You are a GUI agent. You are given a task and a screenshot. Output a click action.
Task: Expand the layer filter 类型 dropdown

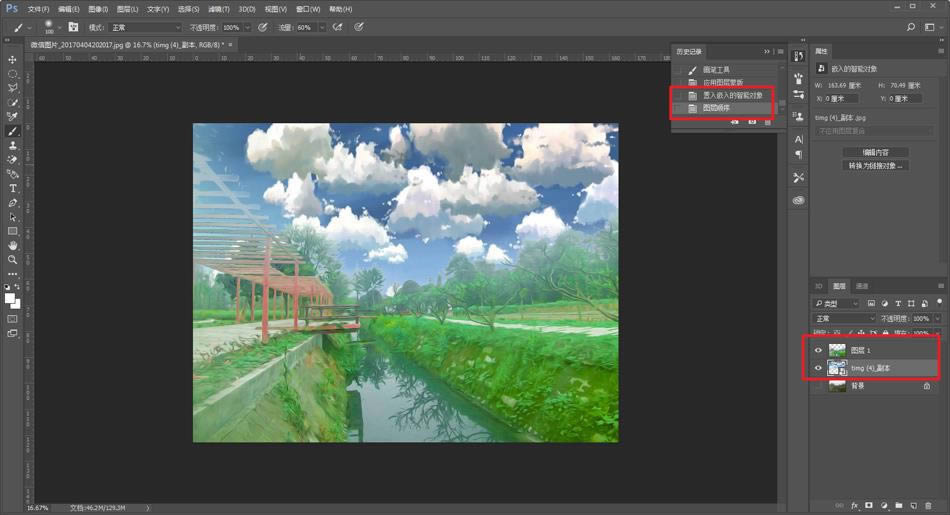click(838, 303)
